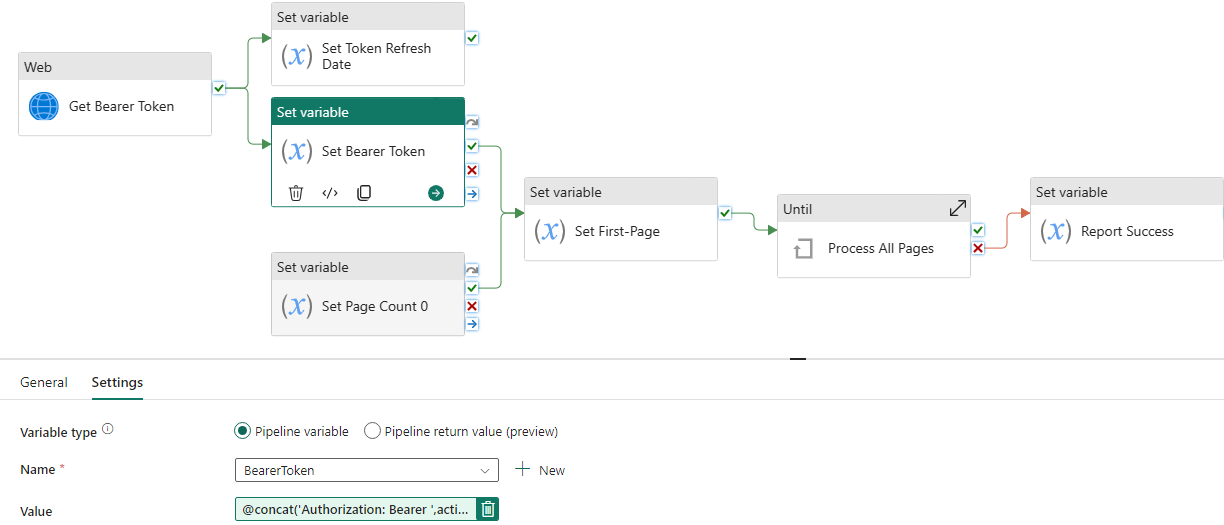Select Pipeline return value (preview) radio button

[x=372, y=431]
